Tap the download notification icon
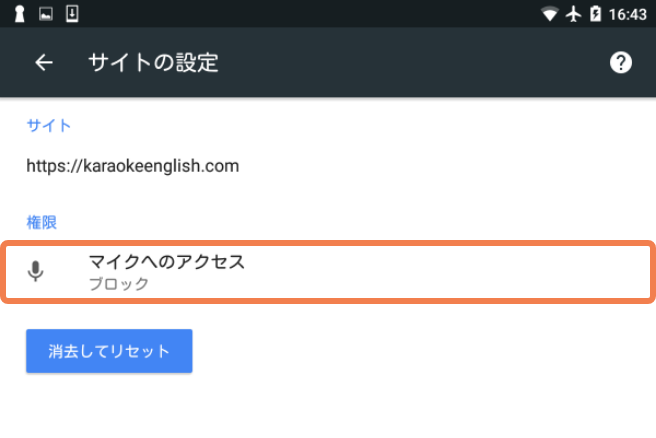Screen dimensions: 656x438 click(72, 13)
